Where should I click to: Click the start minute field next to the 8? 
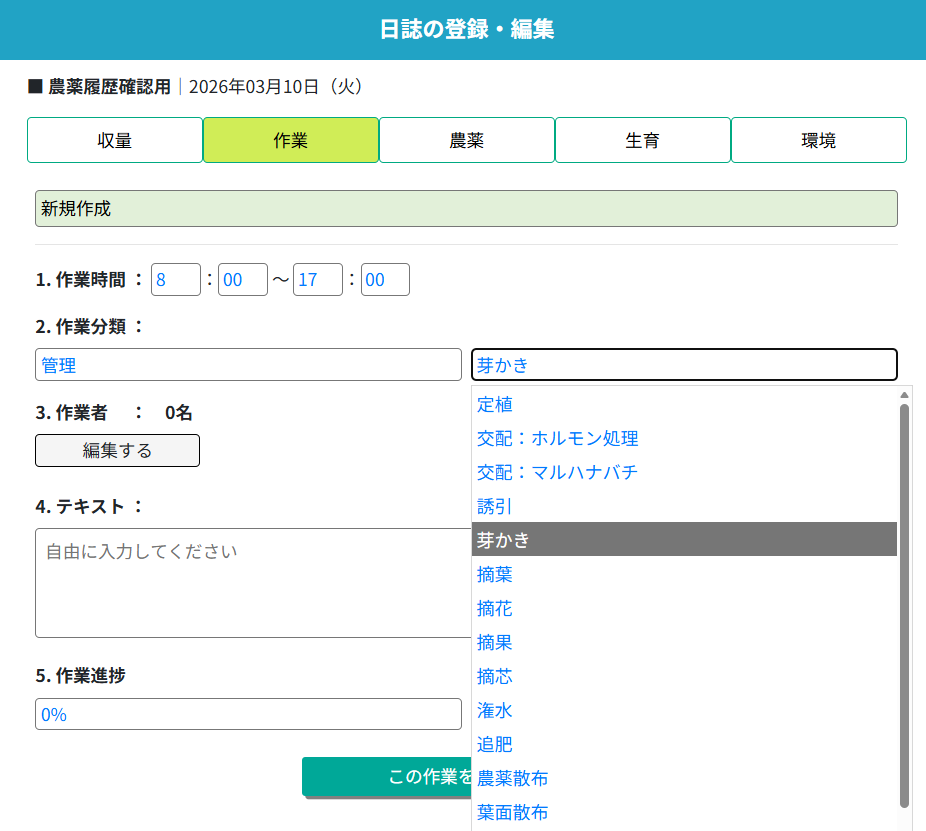[243, 279]
